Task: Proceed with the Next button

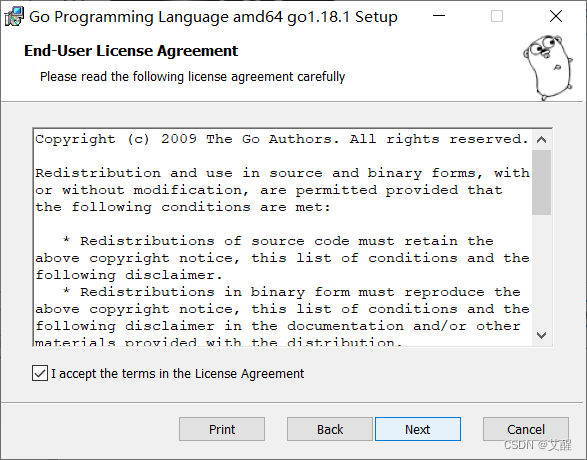Action: pyautogui.click(x=418, y=429)
